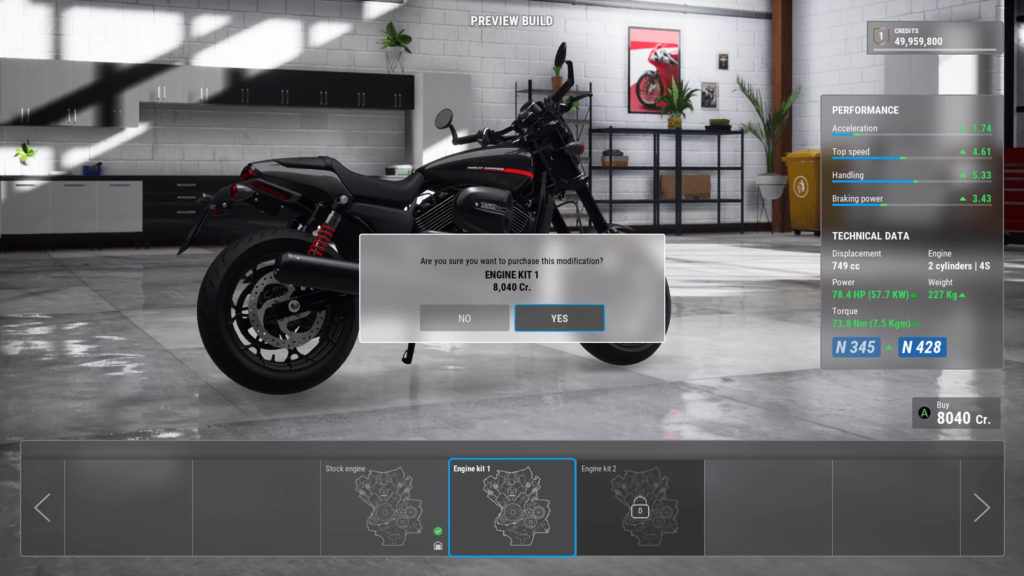1024x576 pixels.
Task: Select the Stock engine thumbnail
Action: (384, 507)
